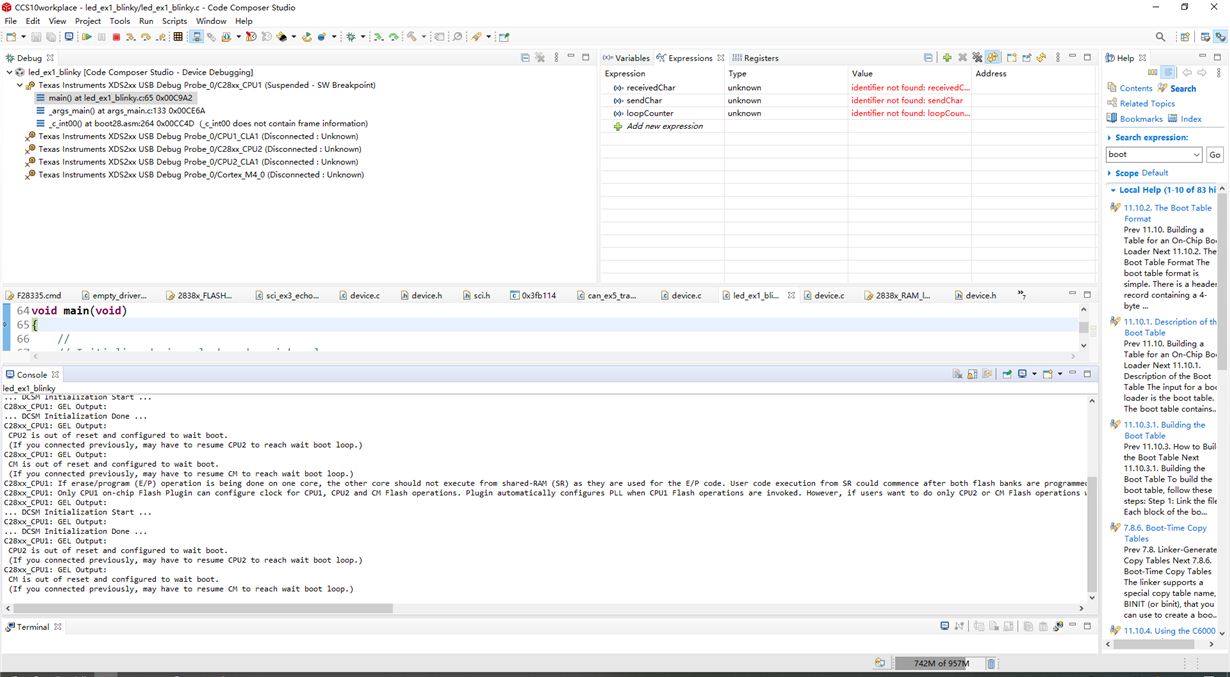Open the sci.h editor tab
The width and height of the screenshot is (1230, 677).
click(476, 296)
